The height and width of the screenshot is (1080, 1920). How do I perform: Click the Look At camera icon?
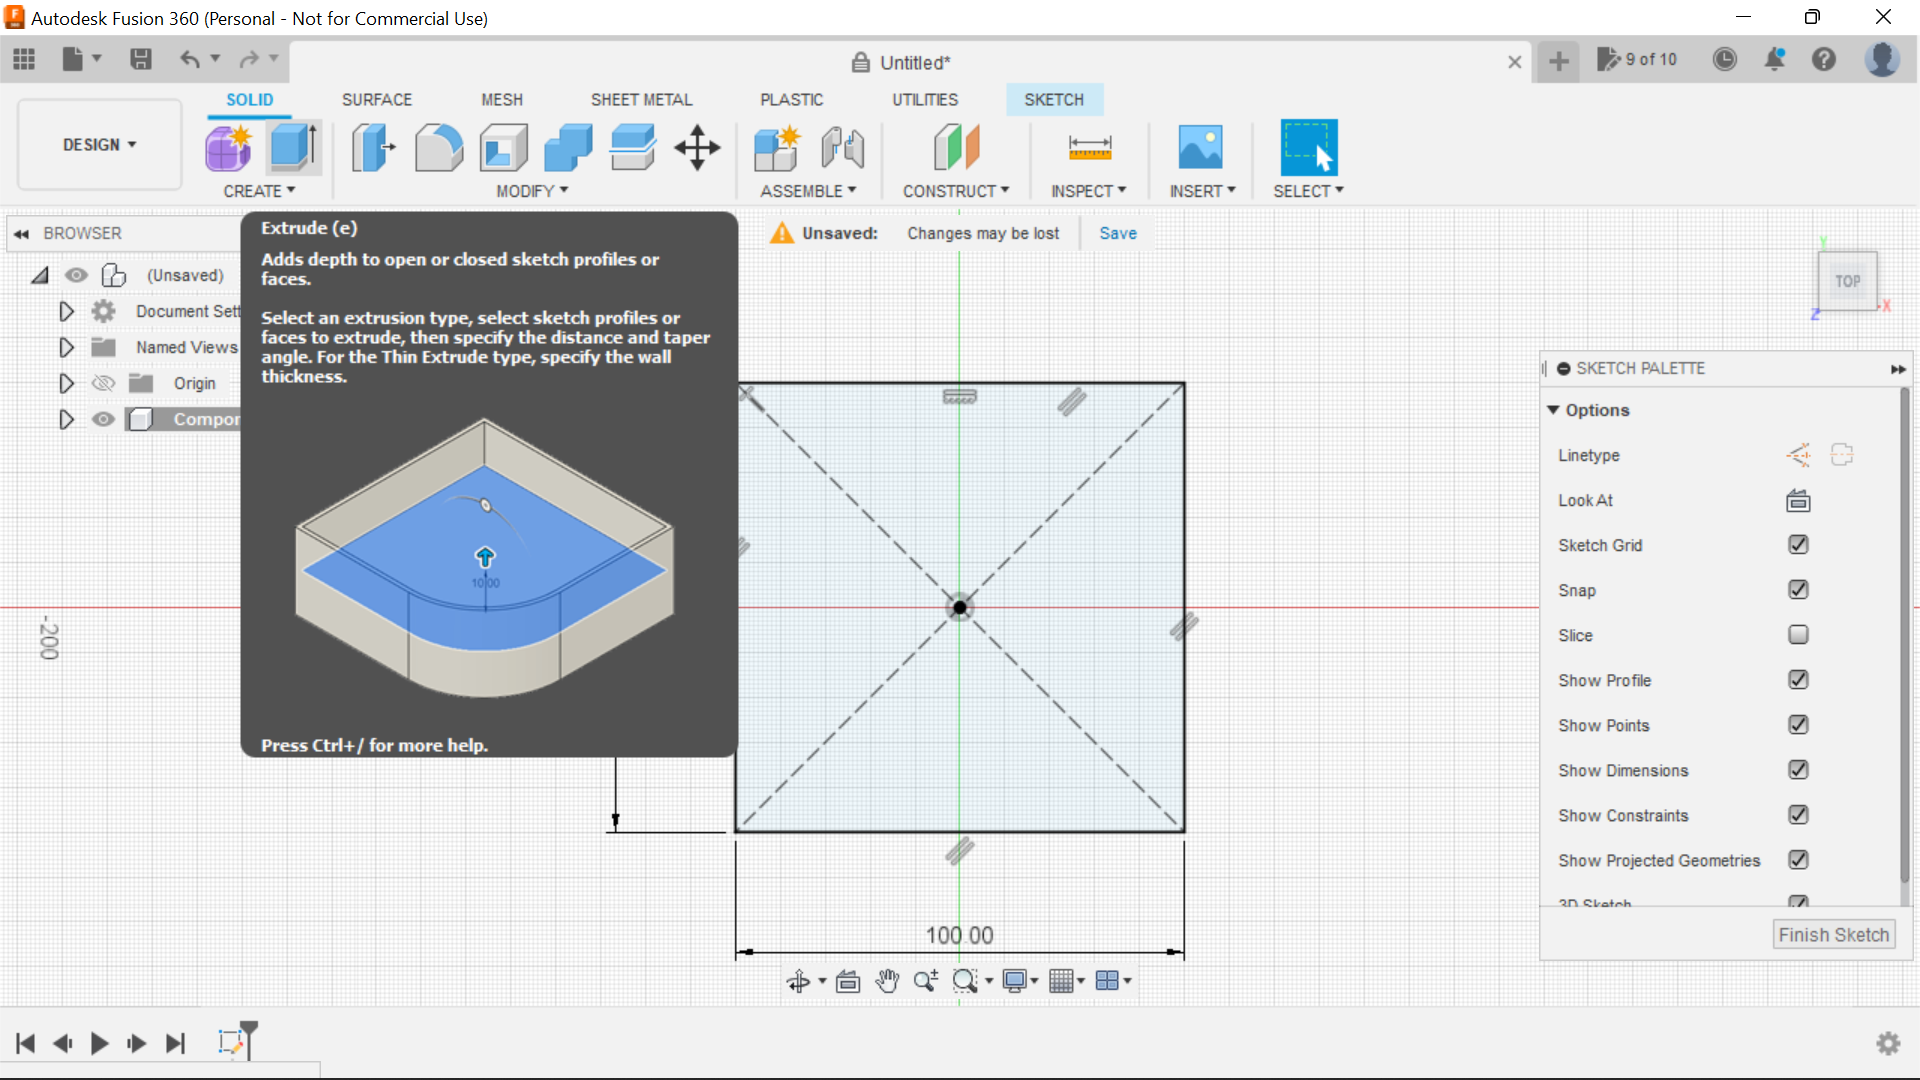click(x=1797, y=500)
